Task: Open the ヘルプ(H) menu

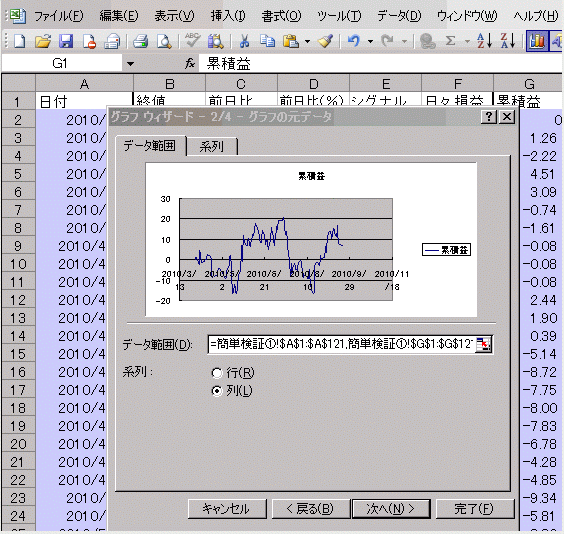Action: coord(536,16)
